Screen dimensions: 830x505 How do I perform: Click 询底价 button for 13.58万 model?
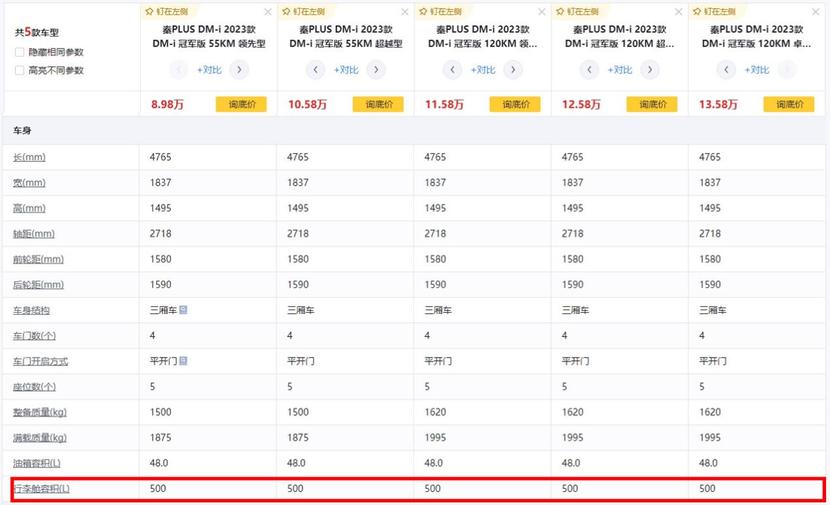tap(789, 104)
